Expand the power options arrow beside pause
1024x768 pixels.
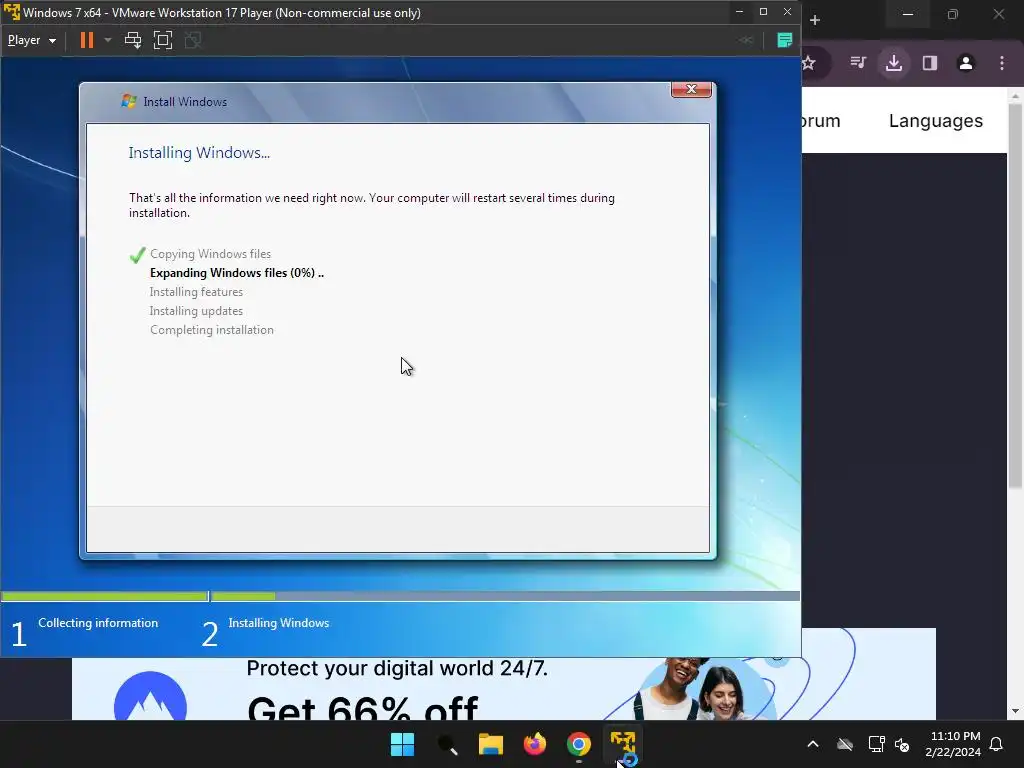pyautogui.click(x=108, y=40)
